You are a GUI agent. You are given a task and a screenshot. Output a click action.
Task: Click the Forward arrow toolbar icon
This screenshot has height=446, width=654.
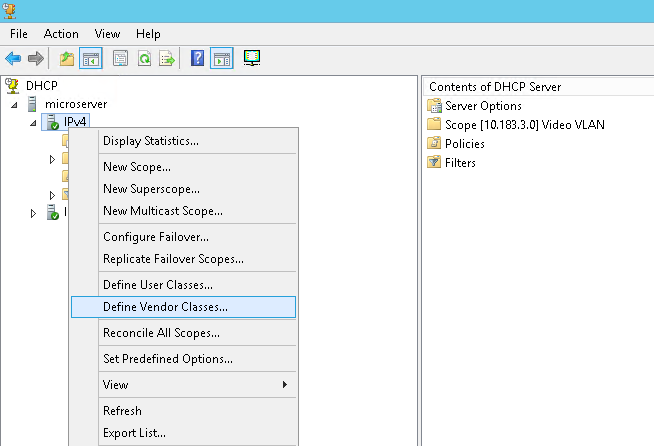[x=36, y=58]
